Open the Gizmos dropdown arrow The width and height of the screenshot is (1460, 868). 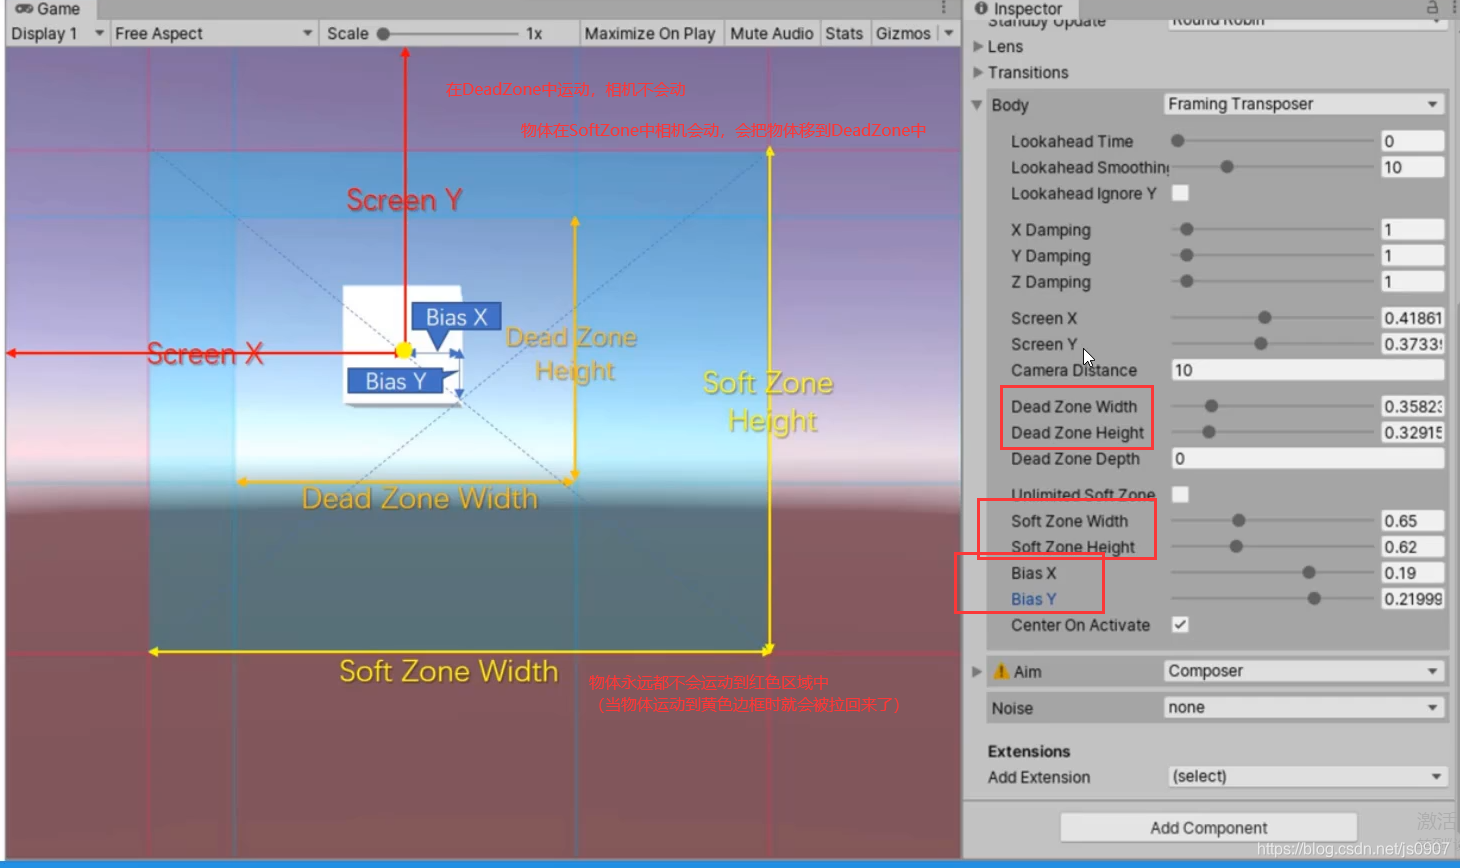click(949, 33)
